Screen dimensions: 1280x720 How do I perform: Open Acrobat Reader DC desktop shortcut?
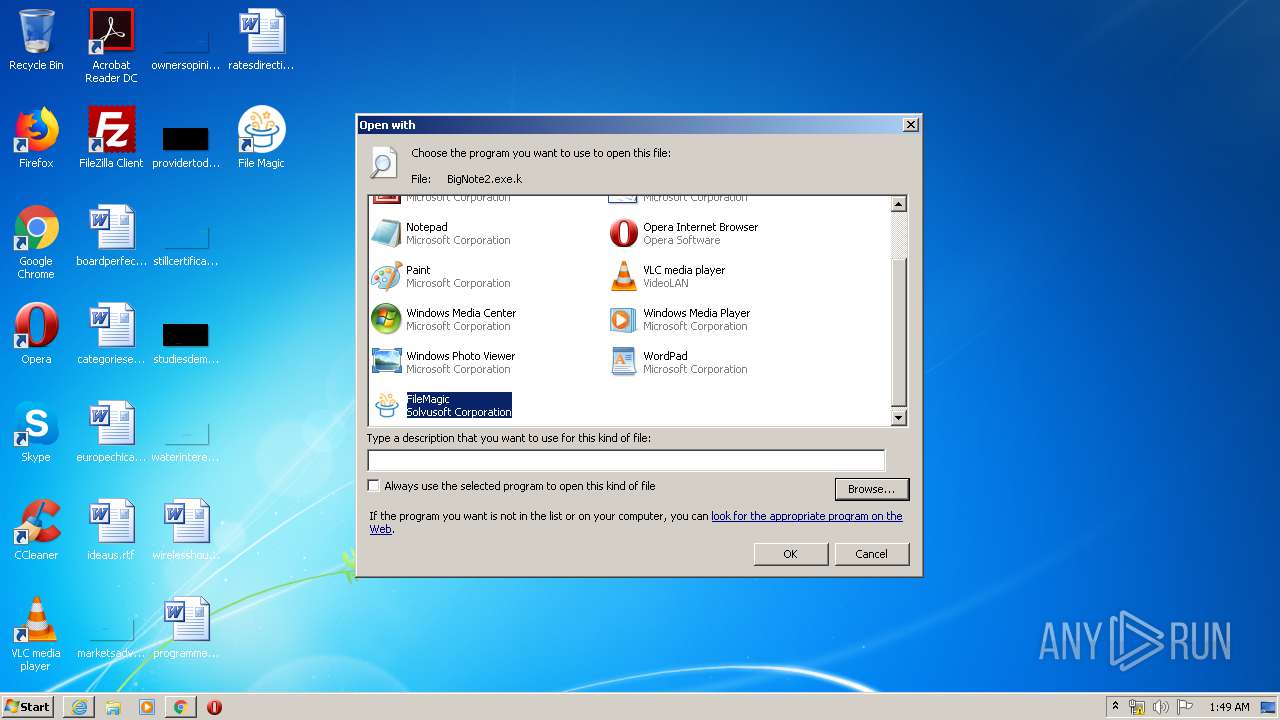[x=111, y=46]
